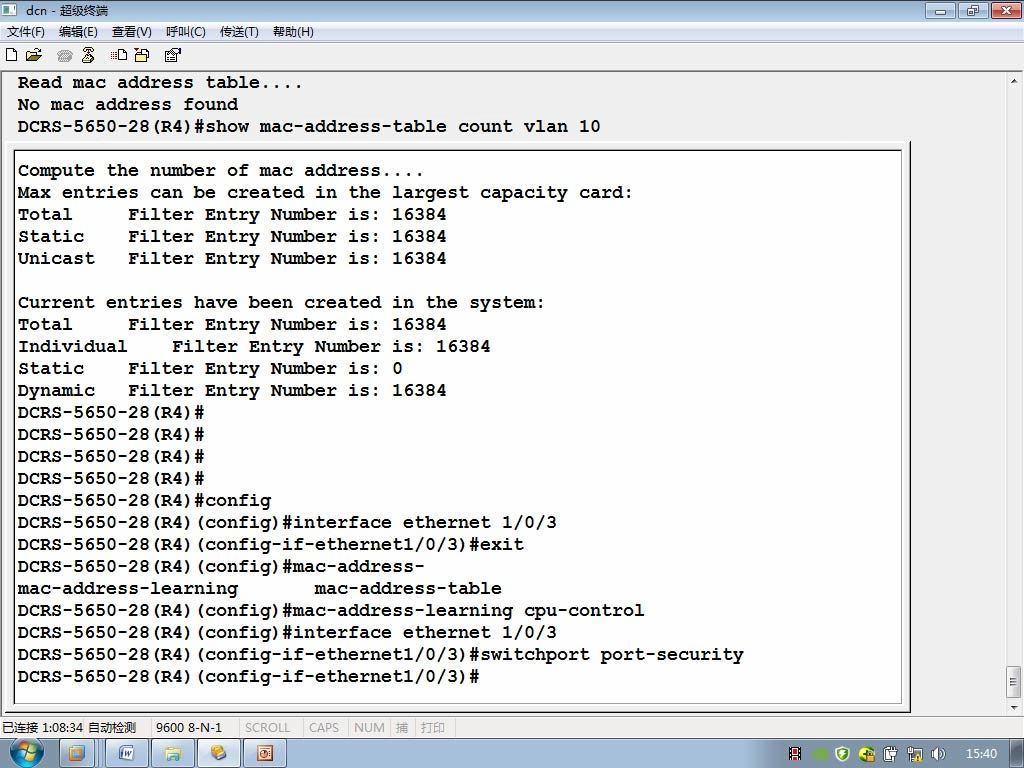Click the 'Max entries can be created' line

pos(325,193)
